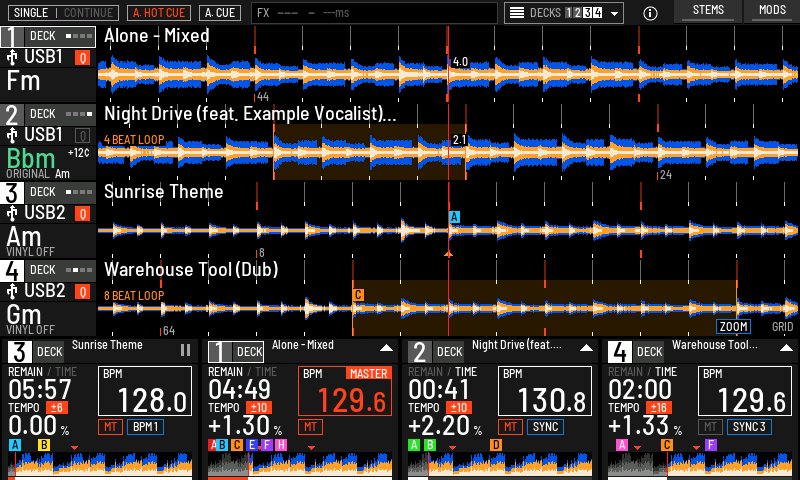Toggle A. CUE auto cue
The width and height of the screenshot is (800, 480).
(220, 13)
